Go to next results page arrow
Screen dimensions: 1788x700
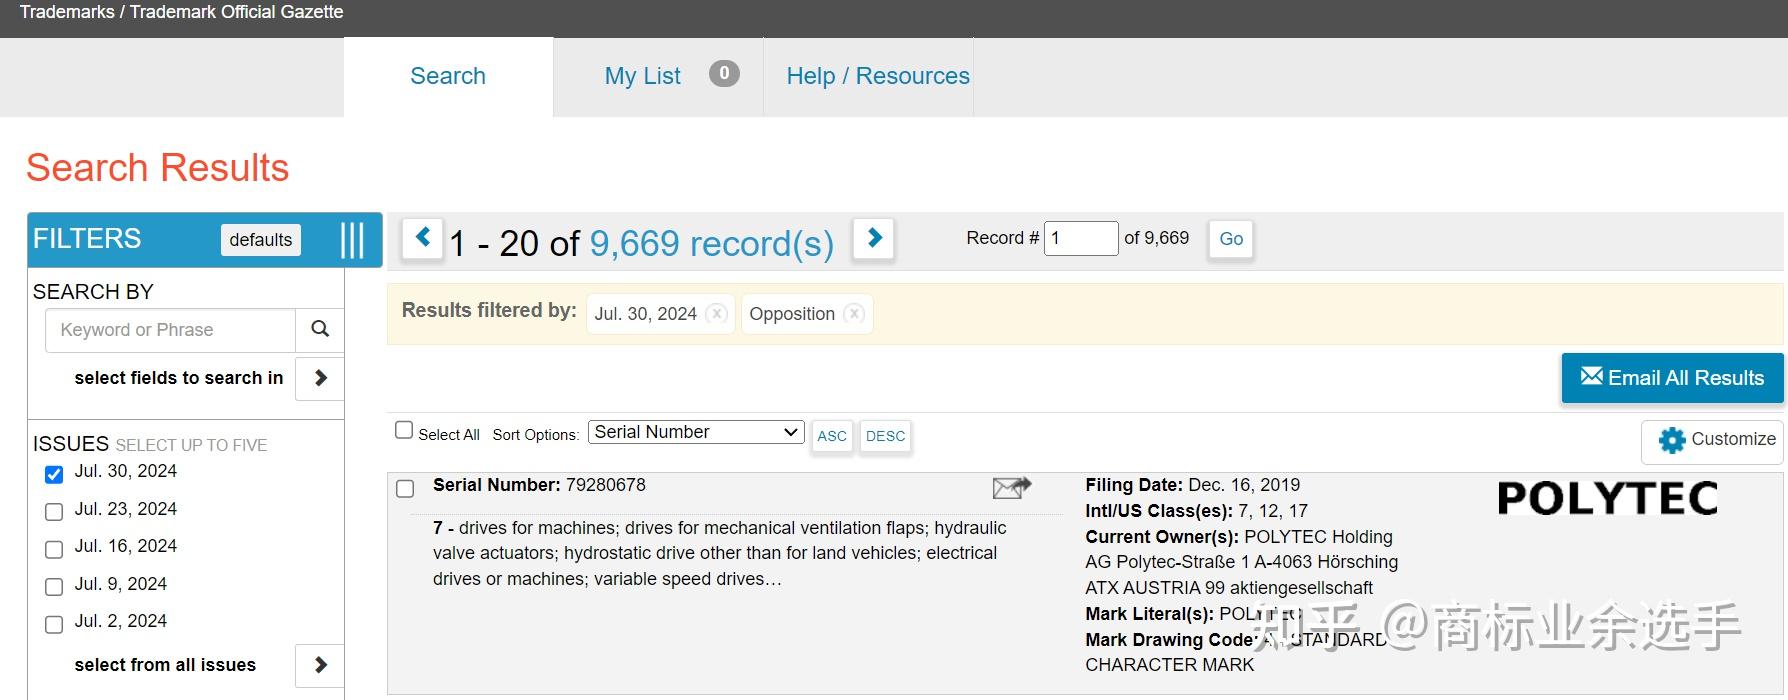873,238
